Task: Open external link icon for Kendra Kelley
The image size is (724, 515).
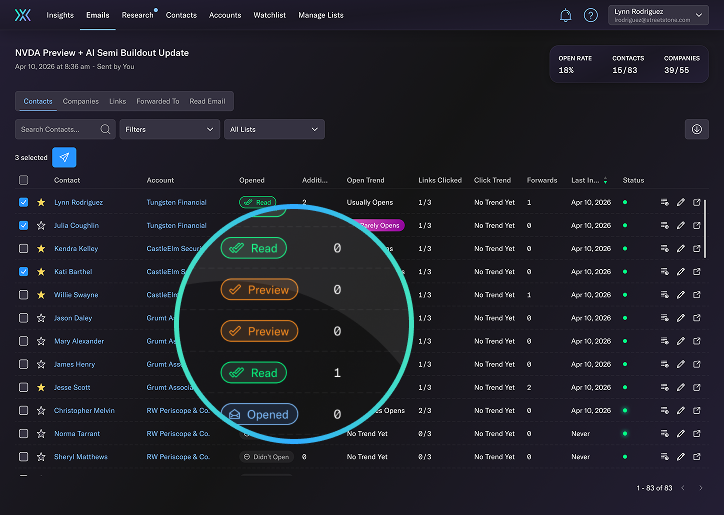Action: (x=697, y=249)
